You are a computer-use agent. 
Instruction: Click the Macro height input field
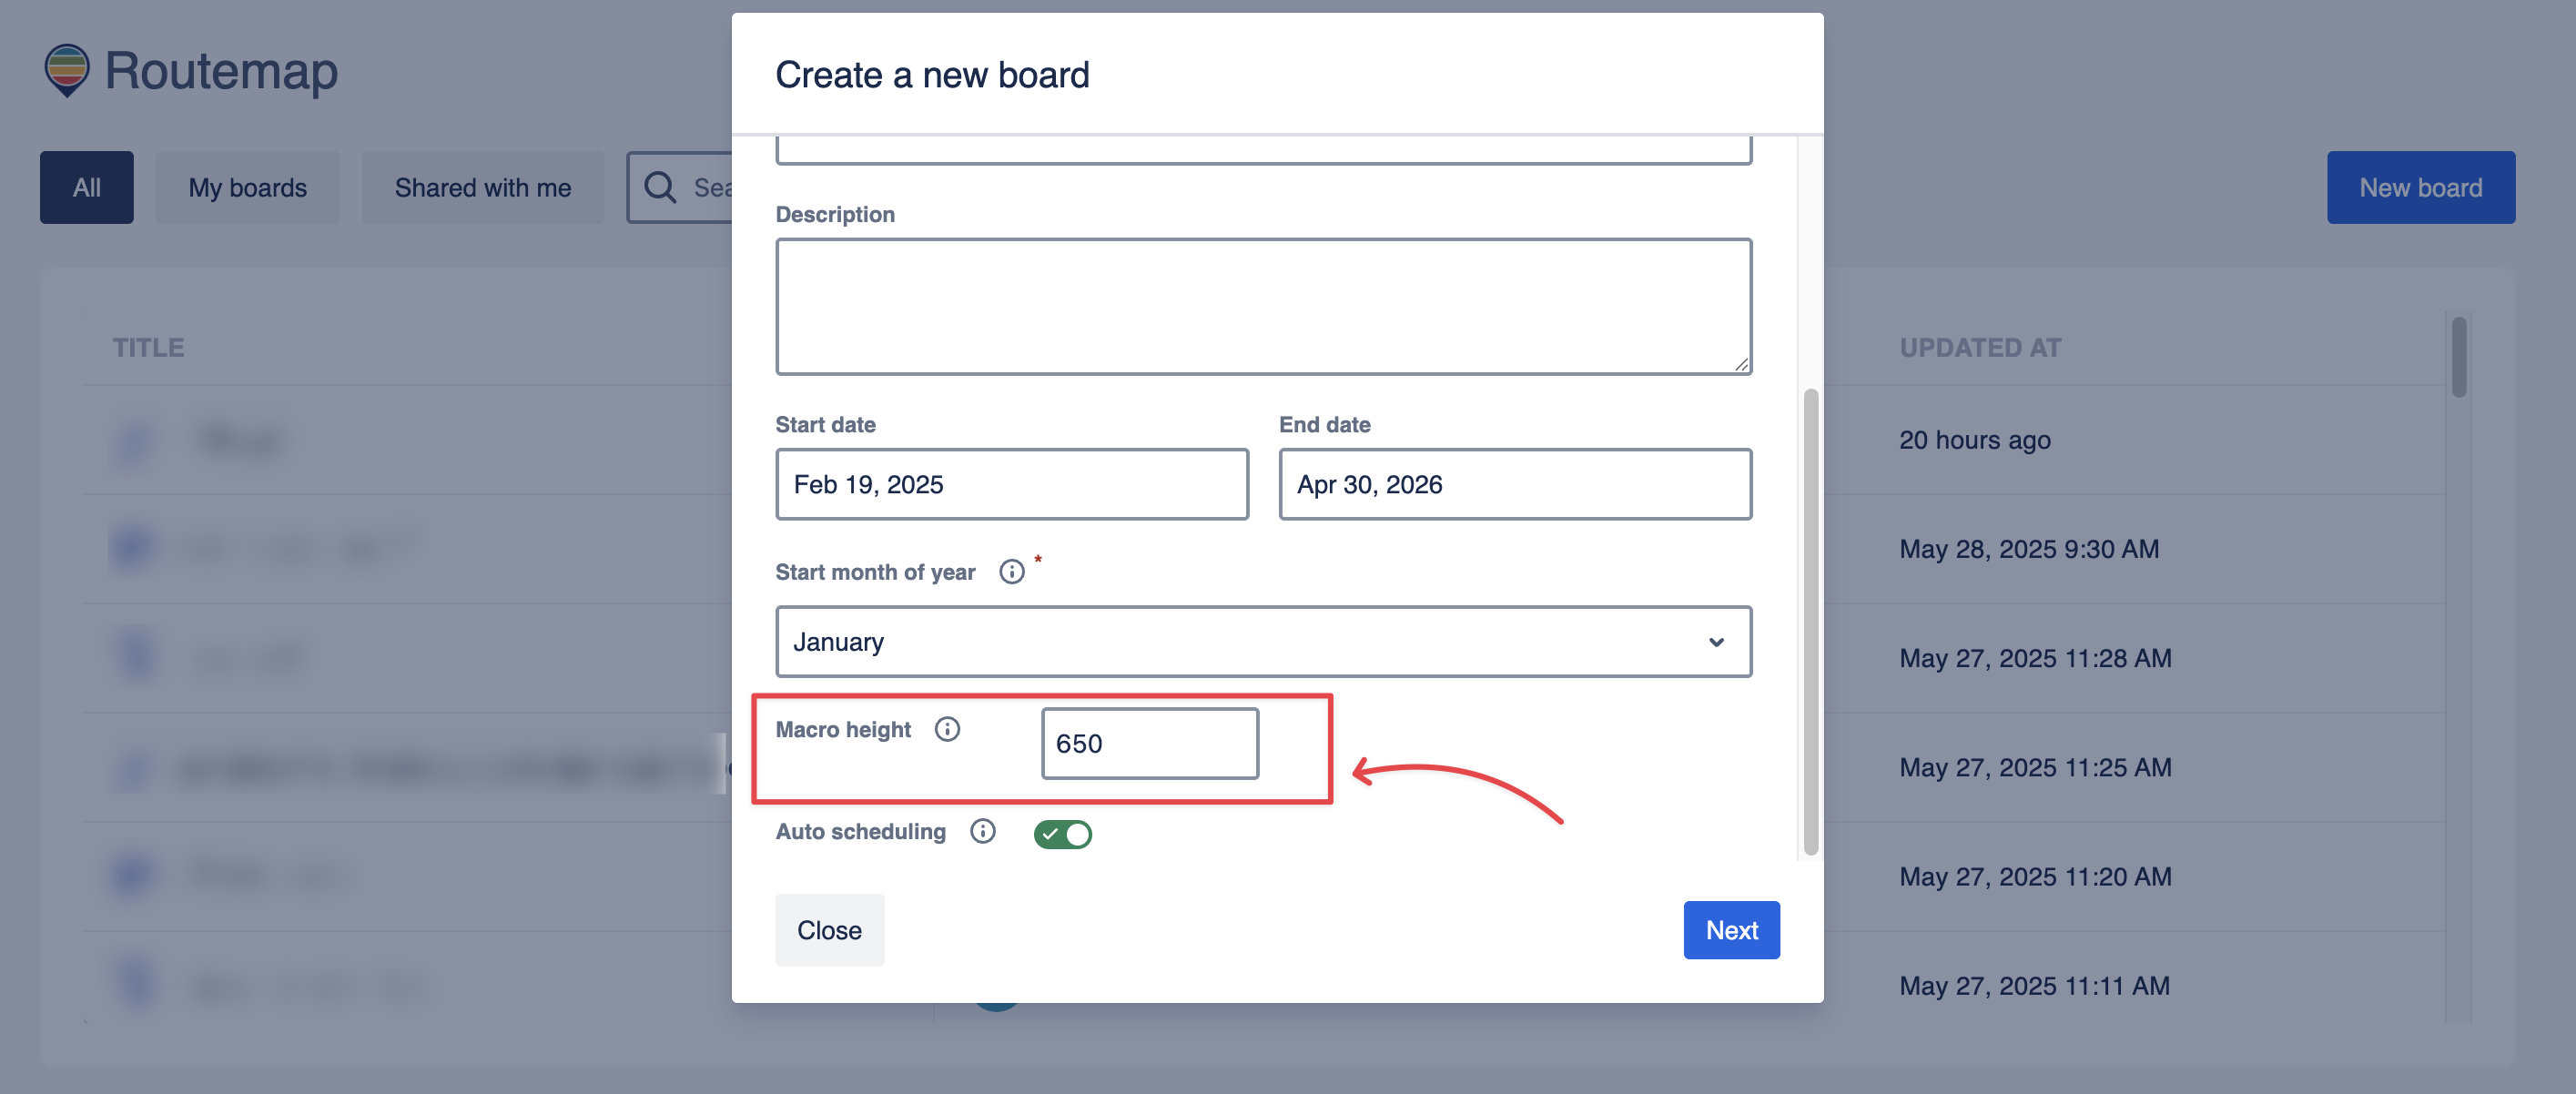click(1149, 743)
